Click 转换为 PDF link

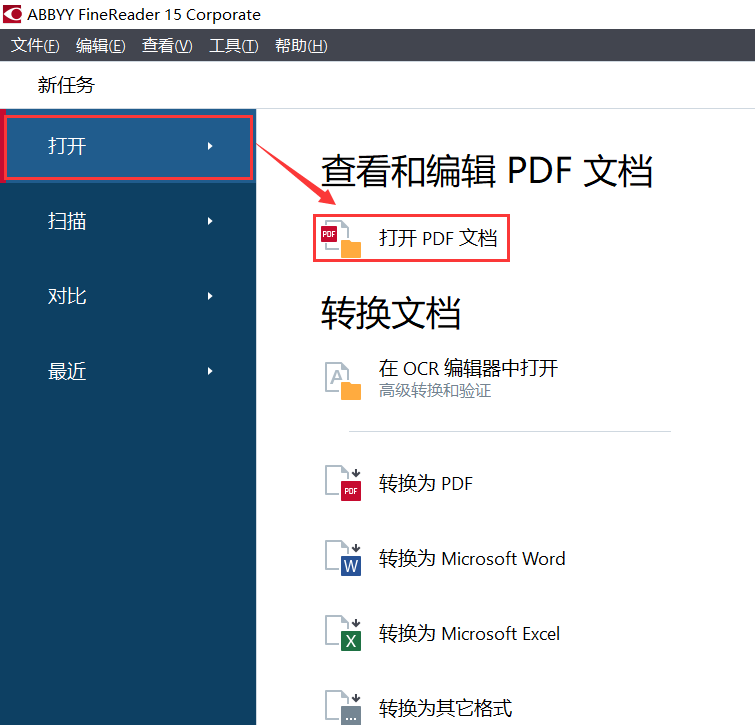[x=426, y=483]
